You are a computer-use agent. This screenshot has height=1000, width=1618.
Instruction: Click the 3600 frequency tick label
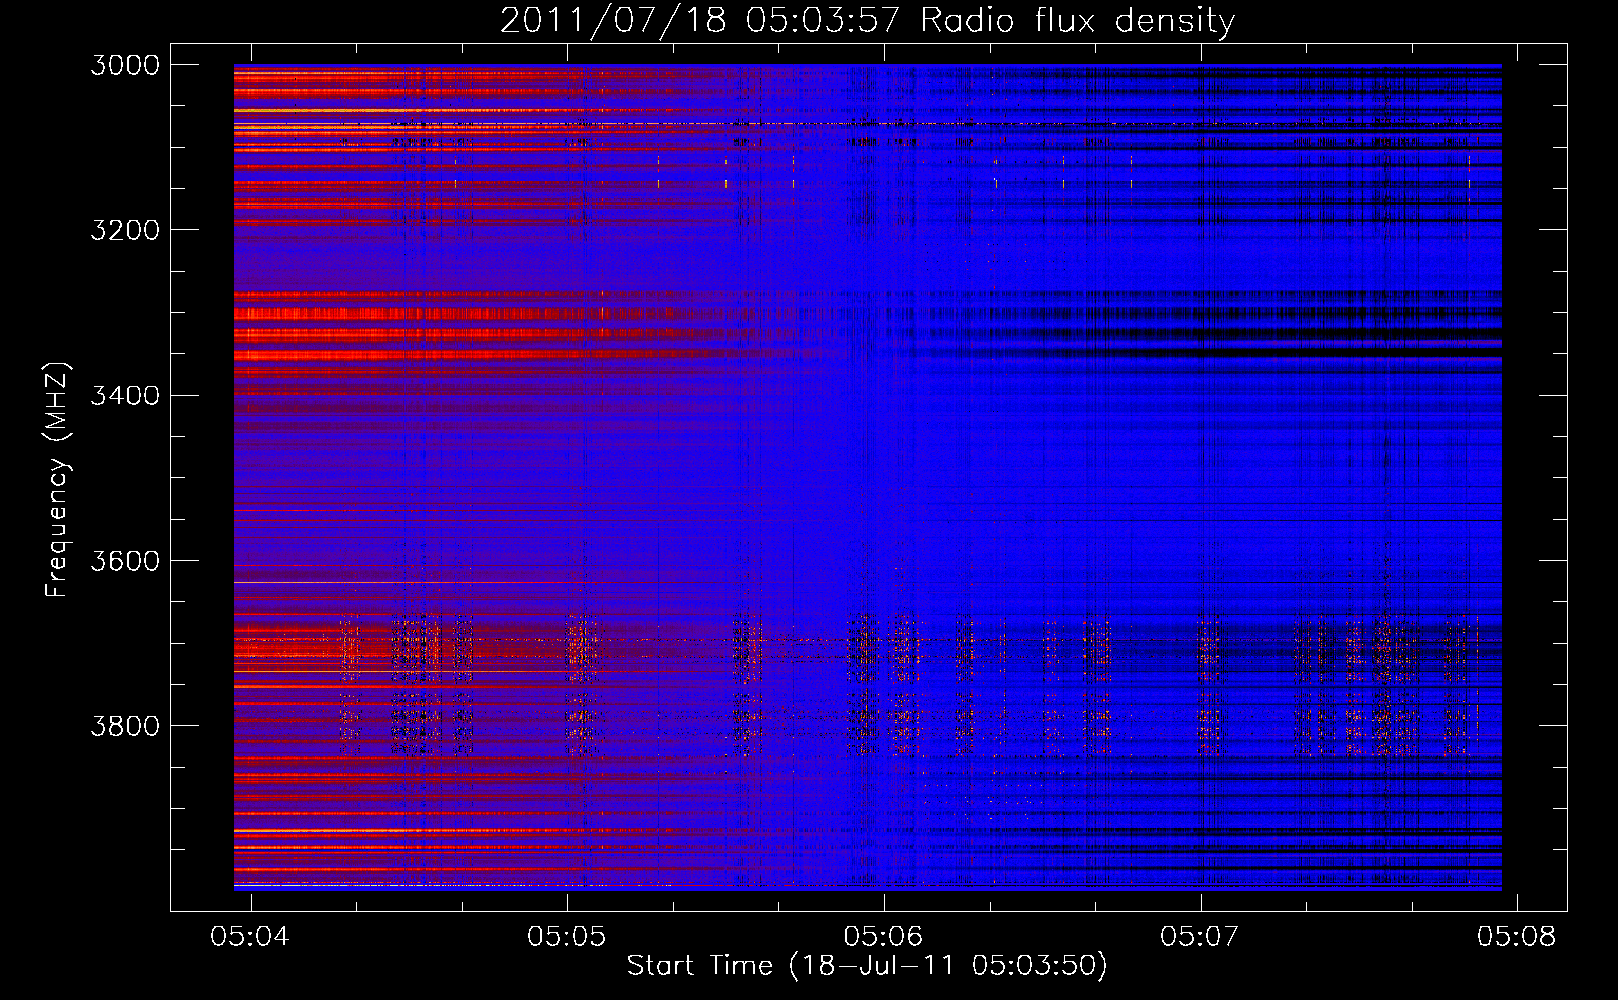pos(125,560)
